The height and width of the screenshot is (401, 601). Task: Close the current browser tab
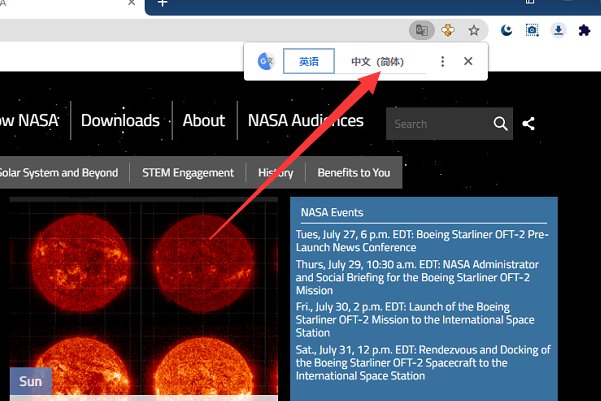131,3
